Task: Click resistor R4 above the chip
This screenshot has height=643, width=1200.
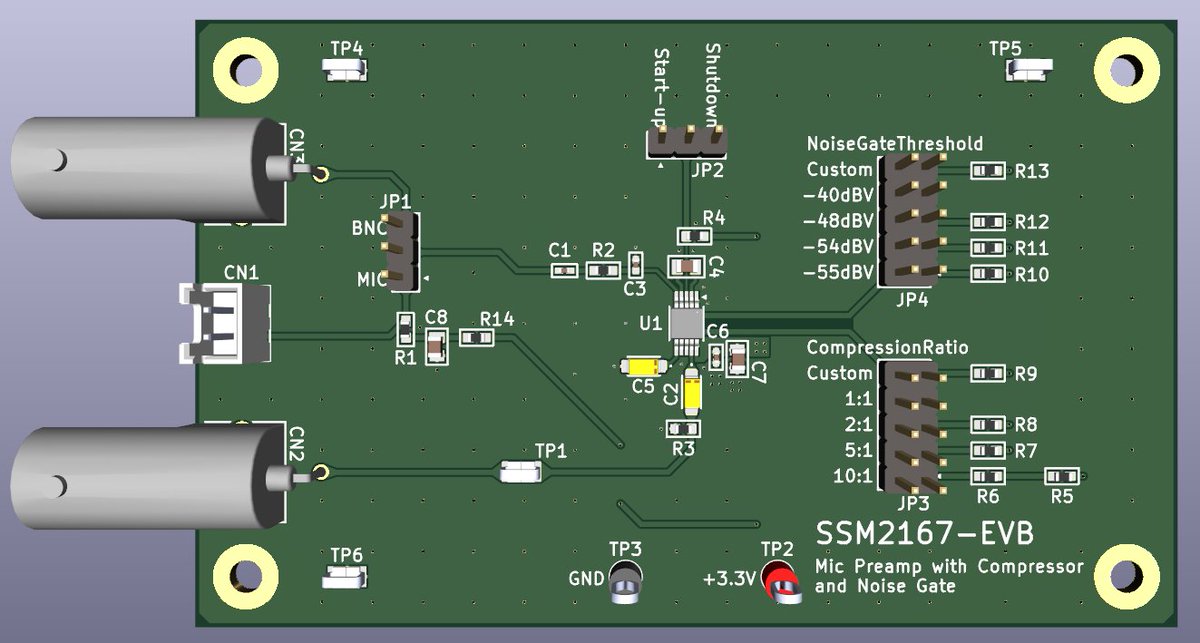Action: click(695, 235)
